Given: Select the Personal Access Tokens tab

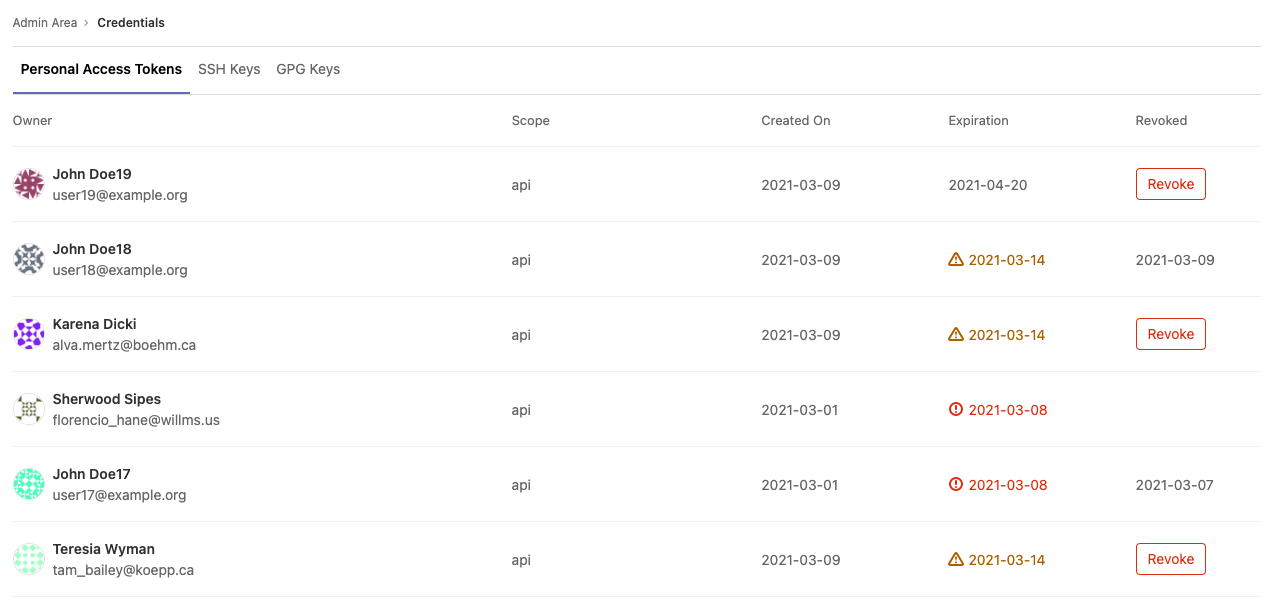Looking at the screenshot, I should pos(100,69).
